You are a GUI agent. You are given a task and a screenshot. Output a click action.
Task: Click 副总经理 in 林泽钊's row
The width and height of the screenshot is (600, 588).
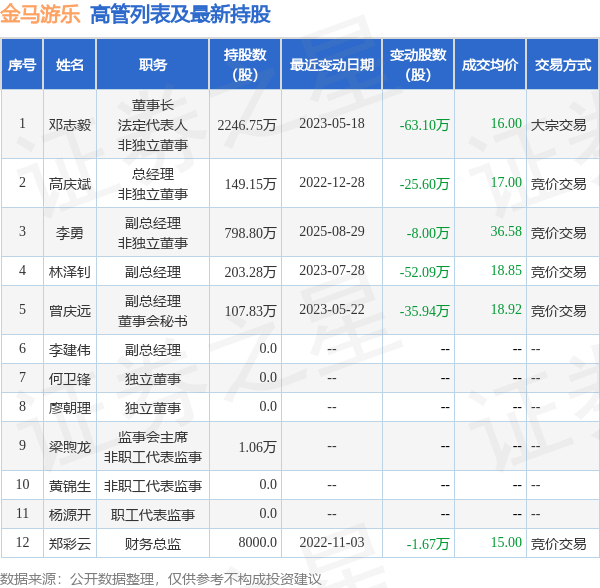(153, 272)
